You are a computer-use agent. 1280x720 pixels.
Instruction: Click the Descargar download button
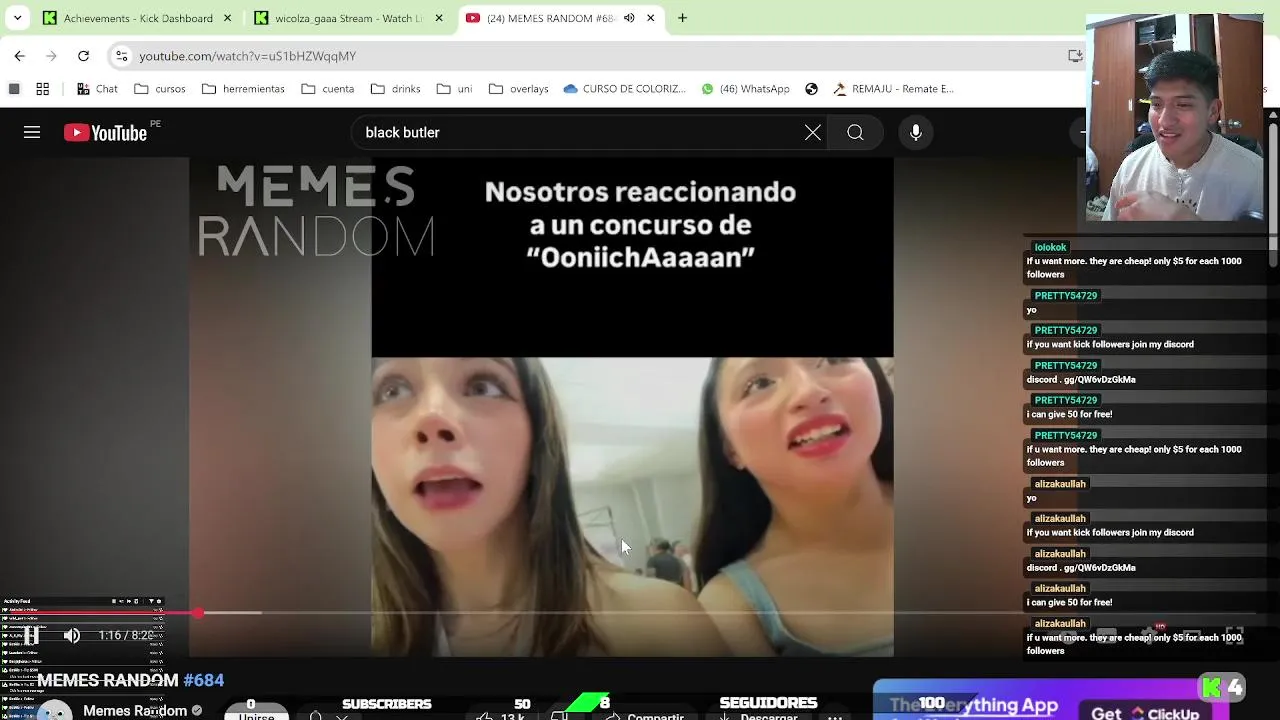tap(758, 714)
